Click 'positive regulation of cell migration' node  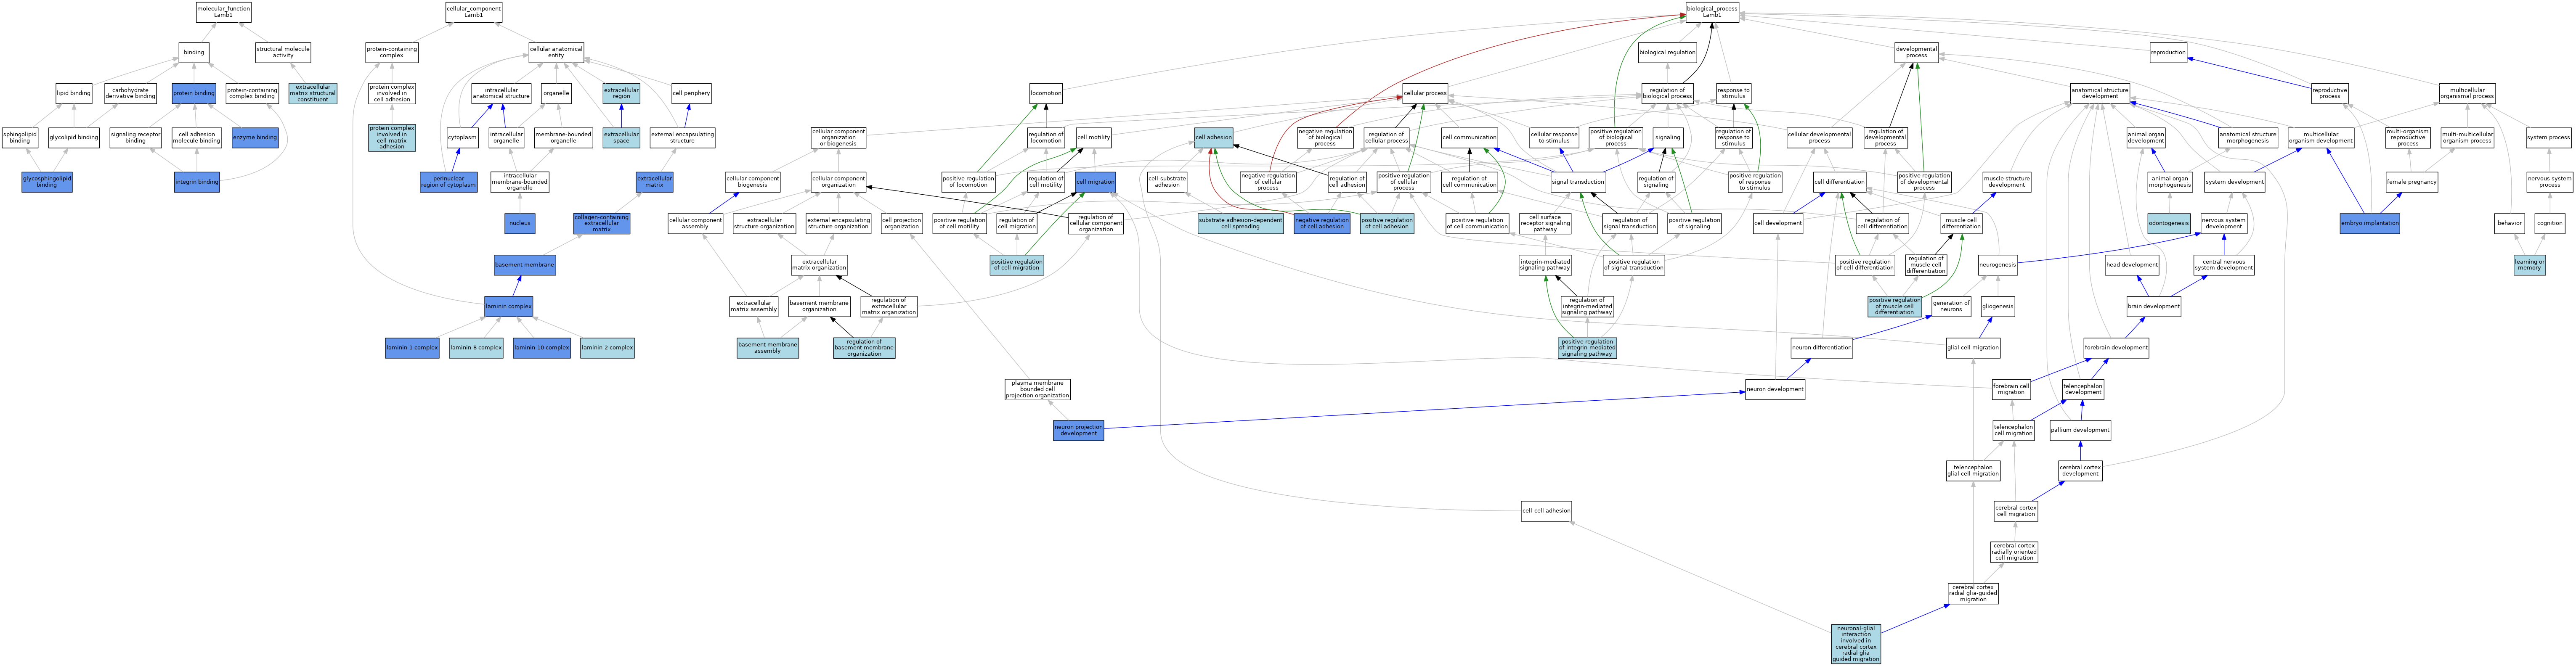(1016, 264)
